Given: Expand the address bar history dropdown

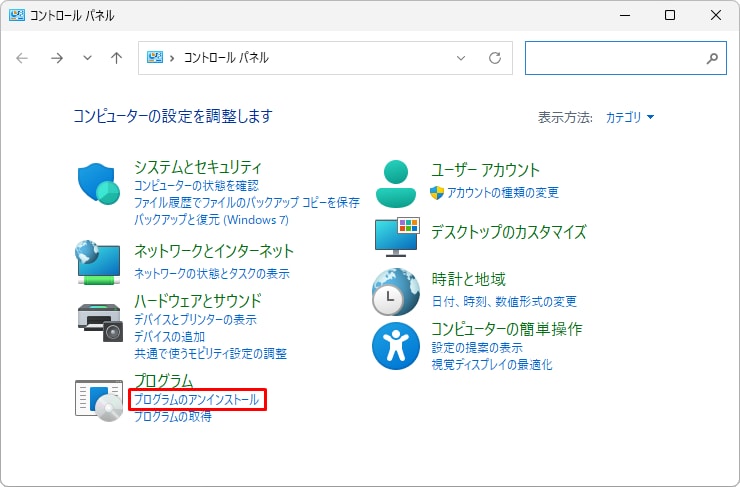Looking at the screenshot, I should click(x=461, y=58).
